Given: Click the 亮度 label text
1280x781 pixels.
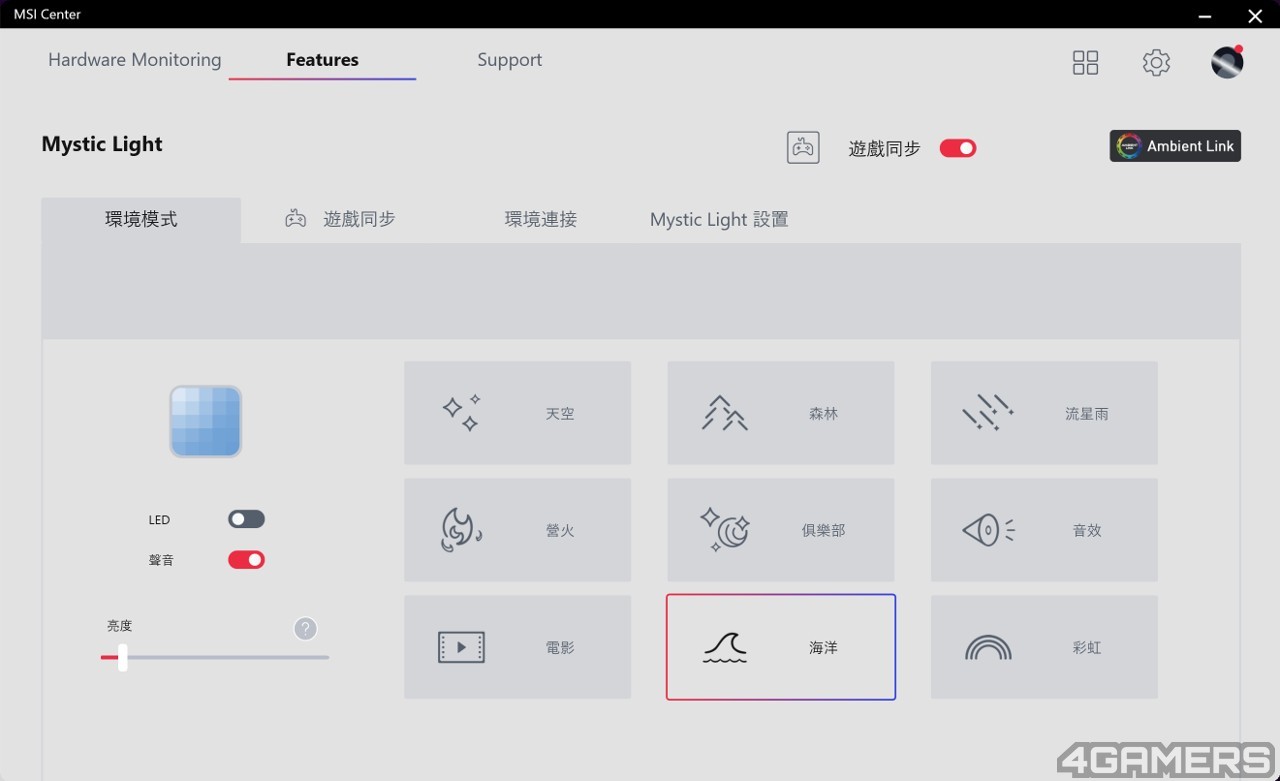Looking at the screenshot, I should point(119,626).
